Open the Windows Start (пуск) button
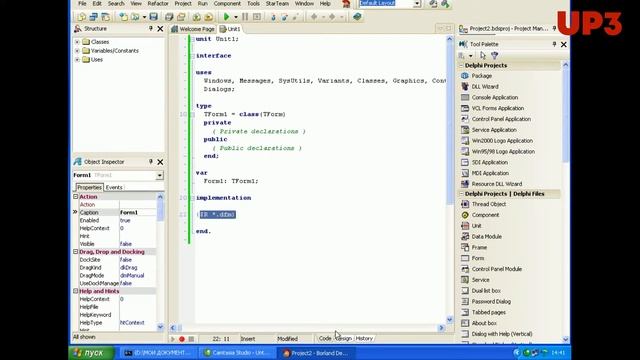640x360 pixels. click(91, 353)
